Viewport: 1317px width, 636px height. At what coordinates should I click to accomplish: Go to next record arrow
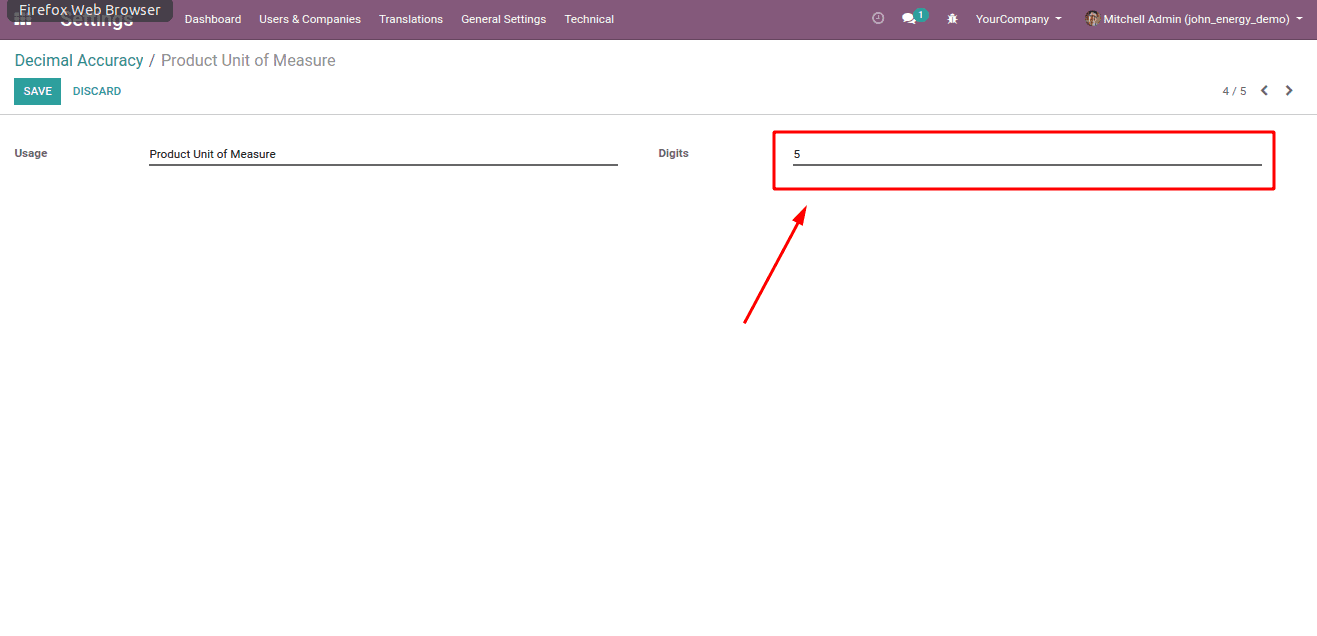tap(1289, 91)
